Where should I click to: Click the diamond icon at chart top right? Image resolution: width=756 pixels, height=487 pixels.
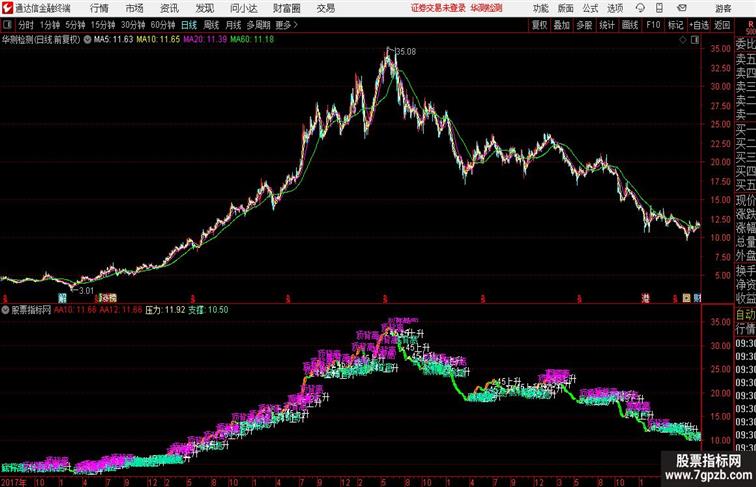(x=683, y=40)
